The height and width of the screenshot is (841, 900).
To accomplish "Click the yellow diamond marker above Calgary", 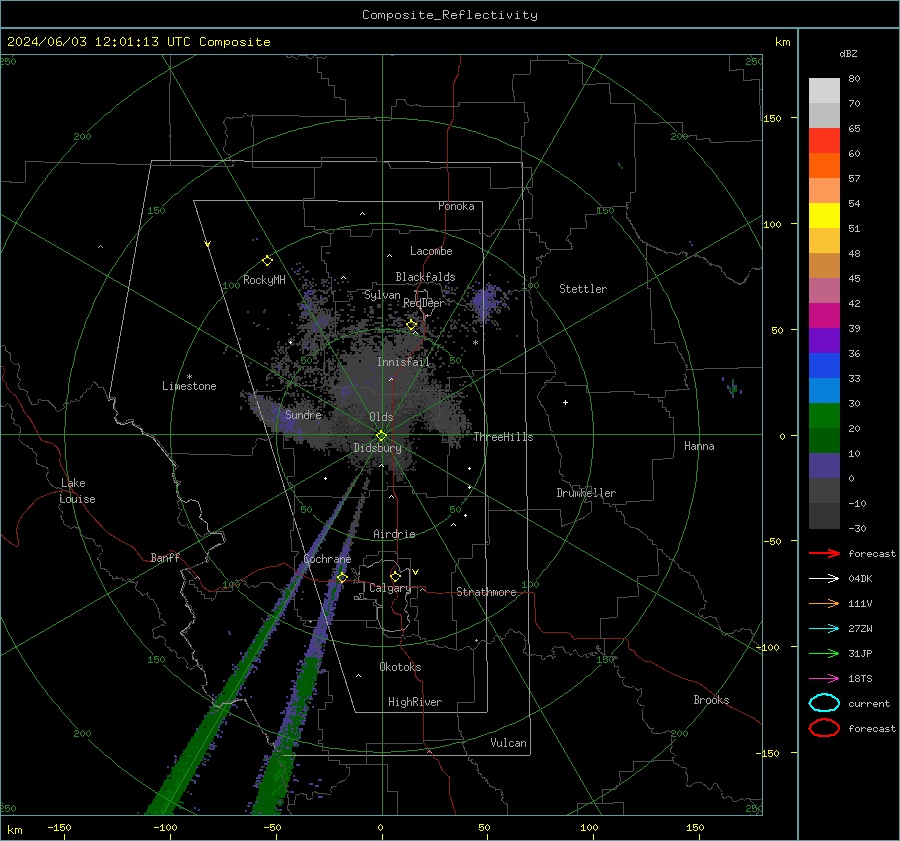I will (395, 576).
